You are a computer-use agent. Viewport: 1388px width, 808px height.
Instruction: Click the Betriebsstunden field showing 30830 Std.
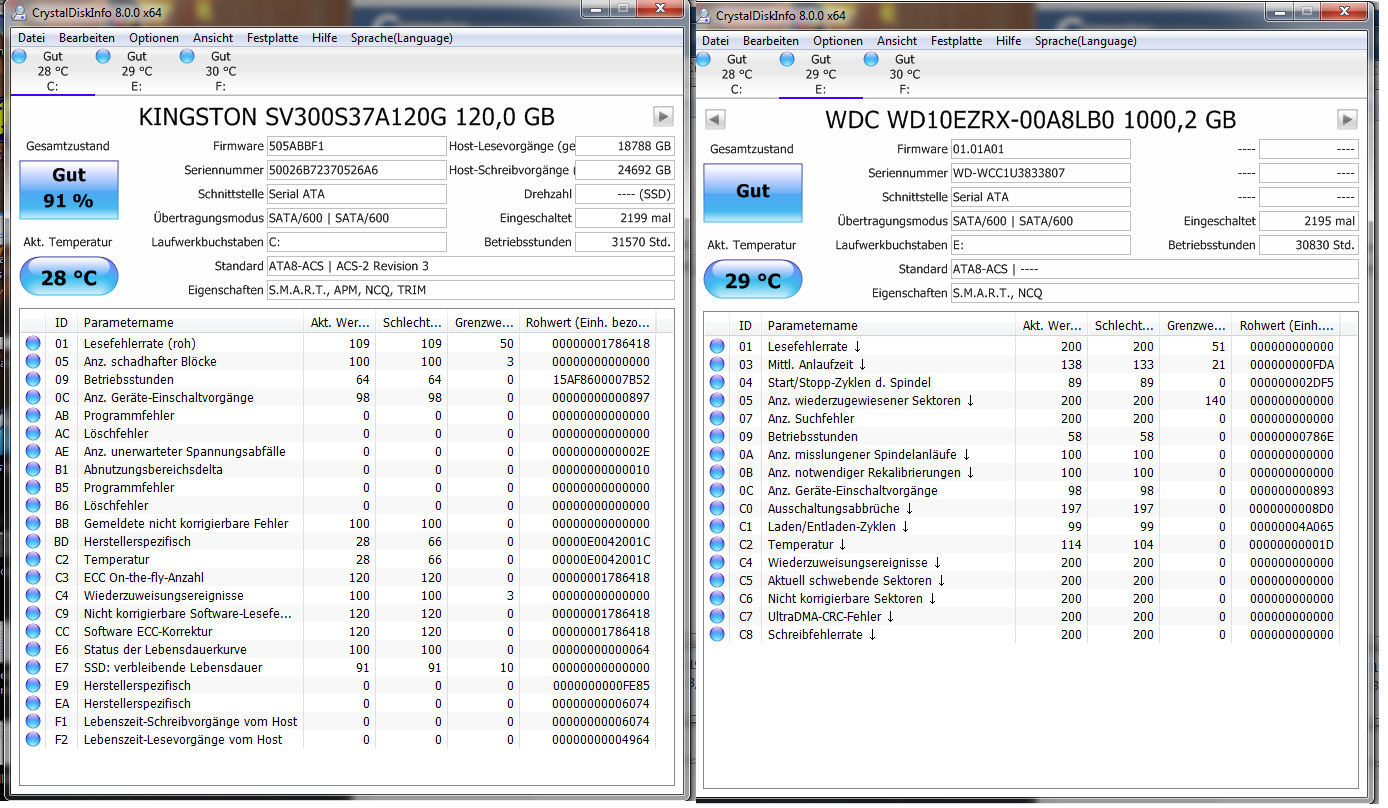tap(1309, 244)
